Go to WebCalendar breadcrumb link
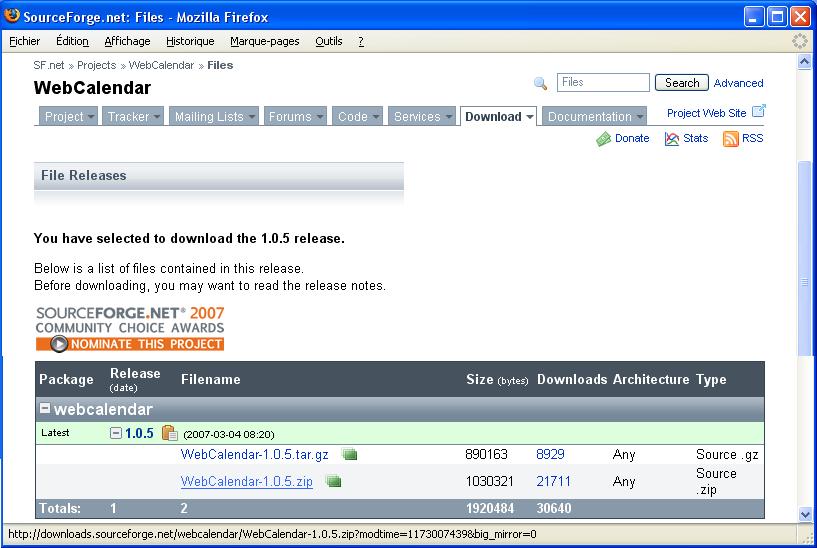The image size is (817, 548). point(161,65)
